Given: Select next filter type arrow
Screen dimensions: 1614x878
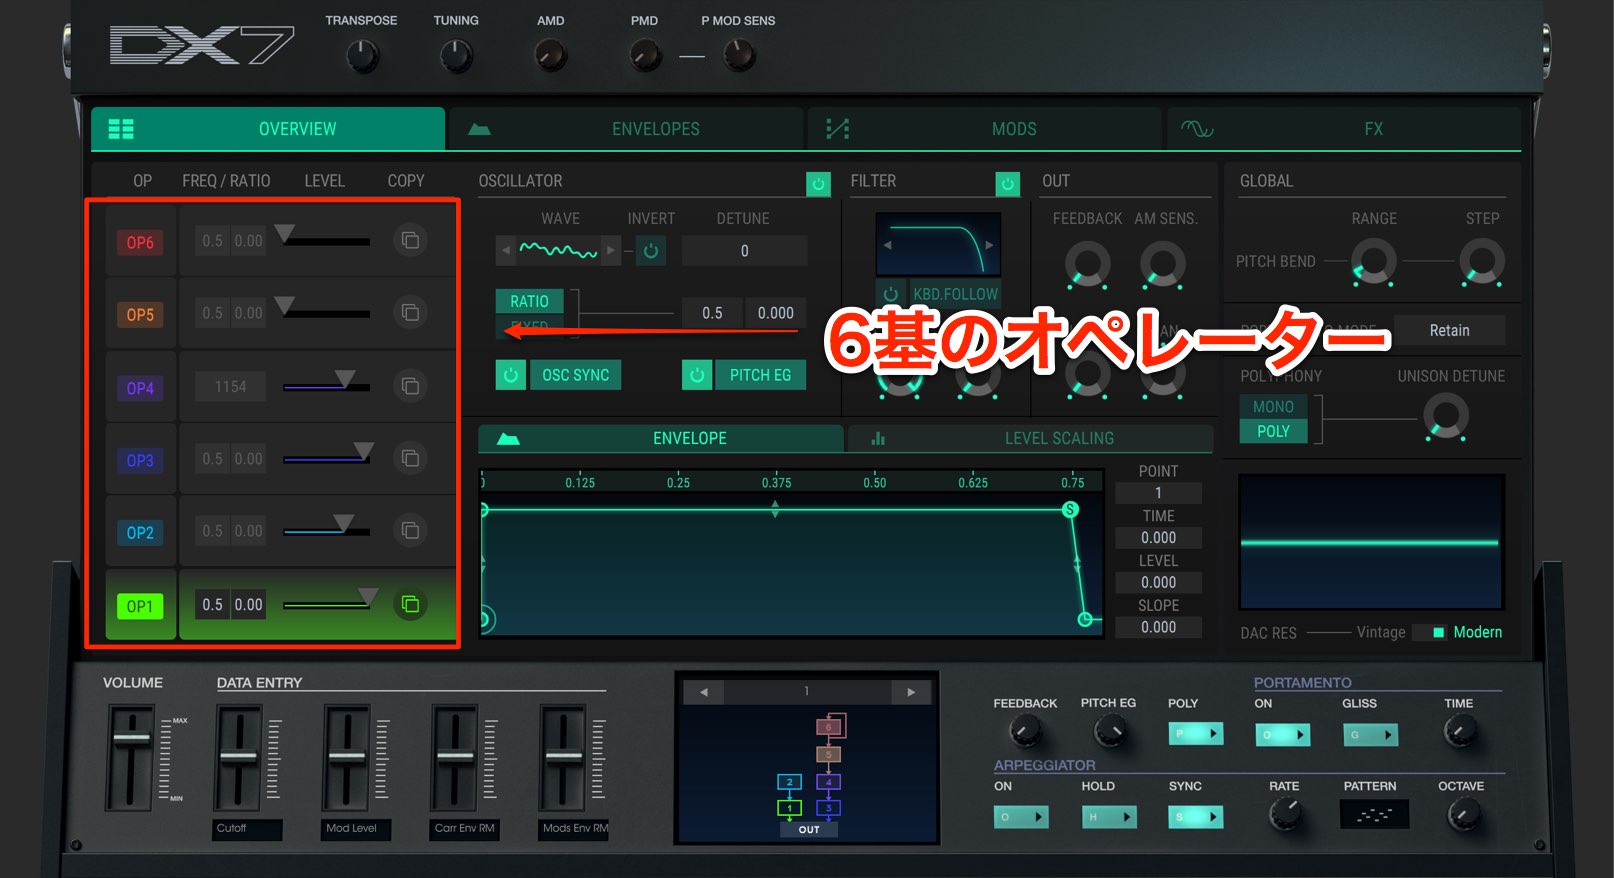Looking at the screenshot, I should coord(989,244).
